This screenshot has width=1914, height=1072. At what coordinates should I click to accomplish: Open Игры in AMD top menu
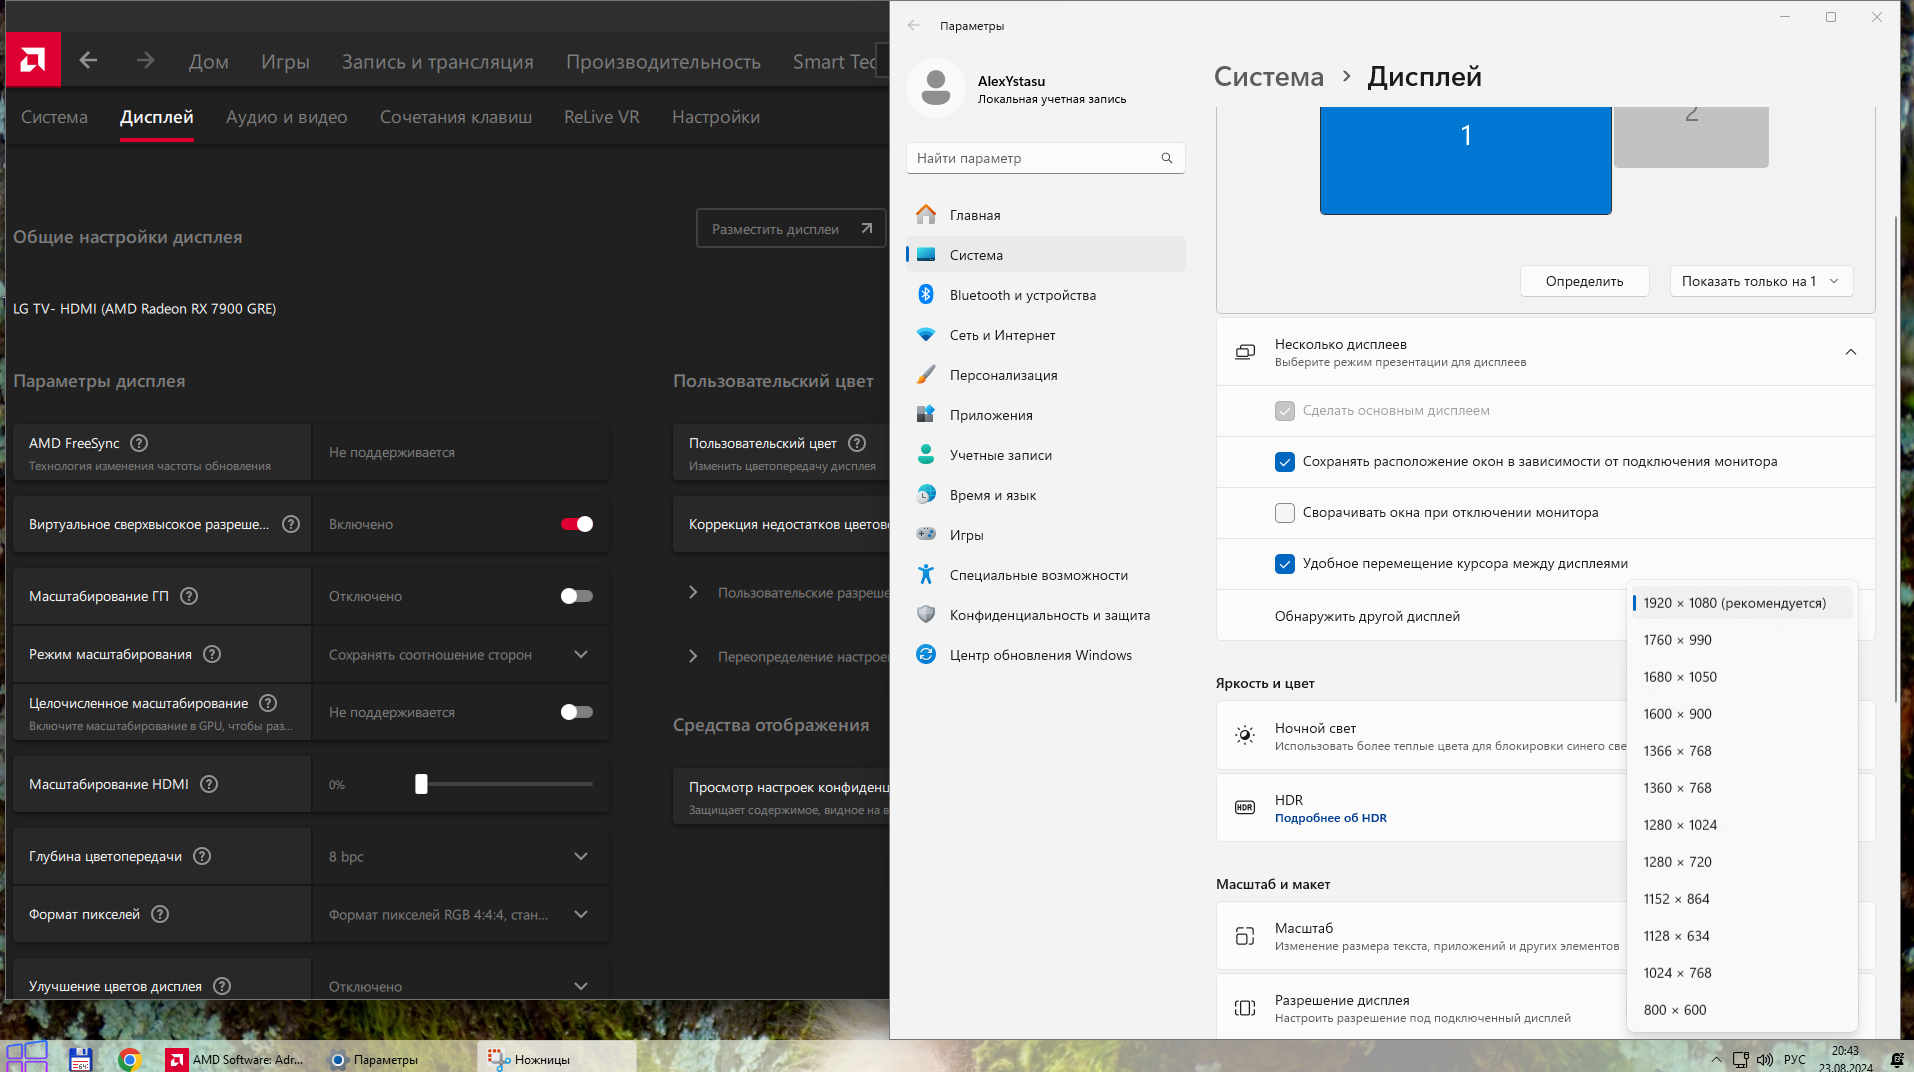[285, 61]
